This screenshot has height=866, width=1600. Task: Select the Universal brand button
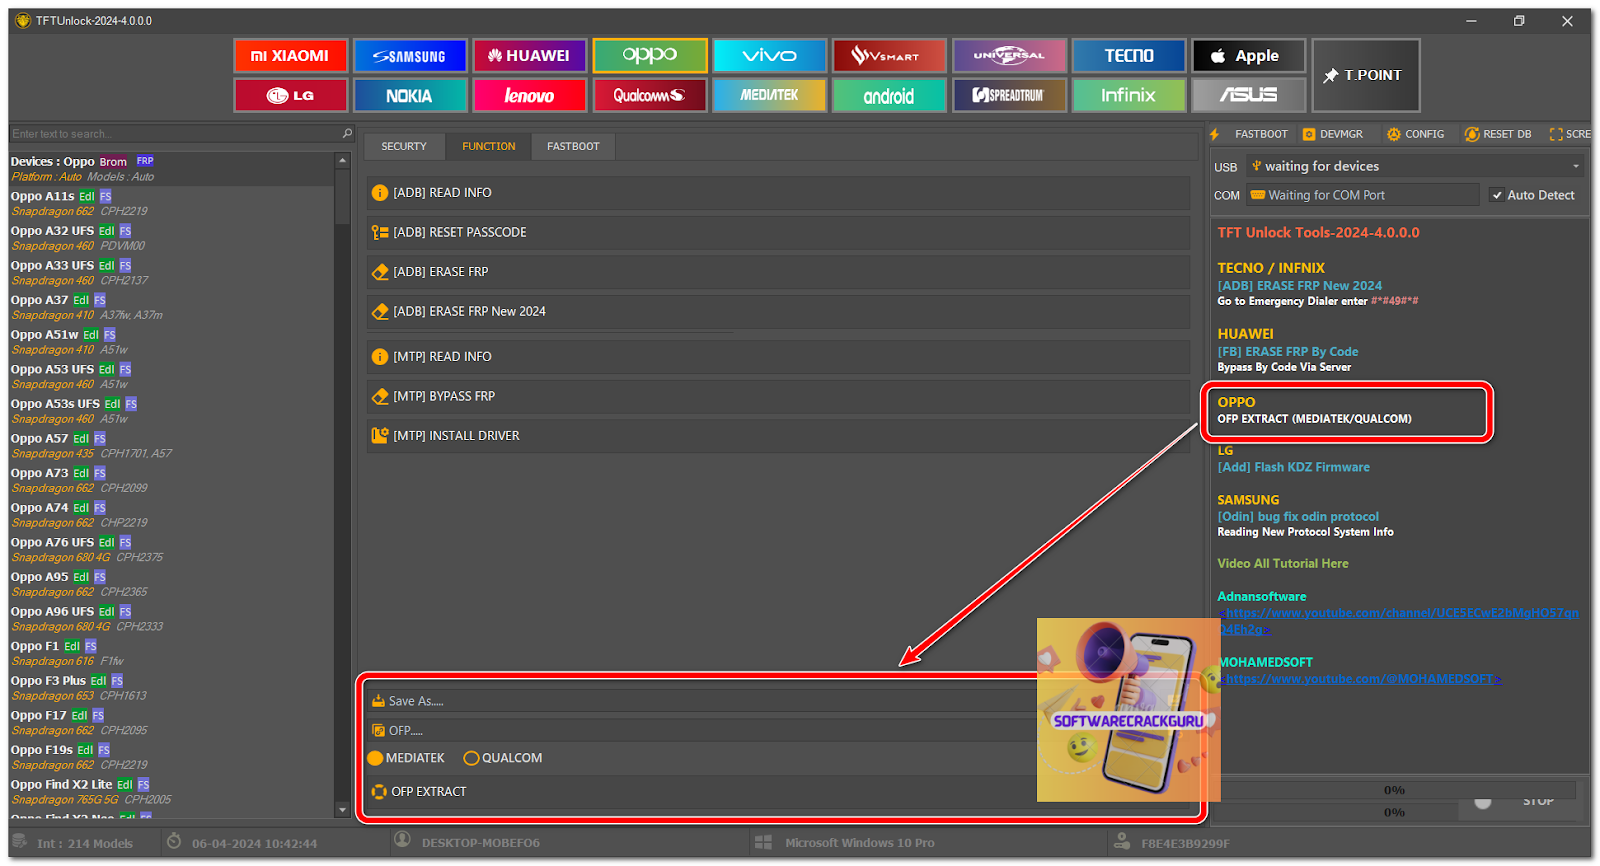(x=1009, y=56)
